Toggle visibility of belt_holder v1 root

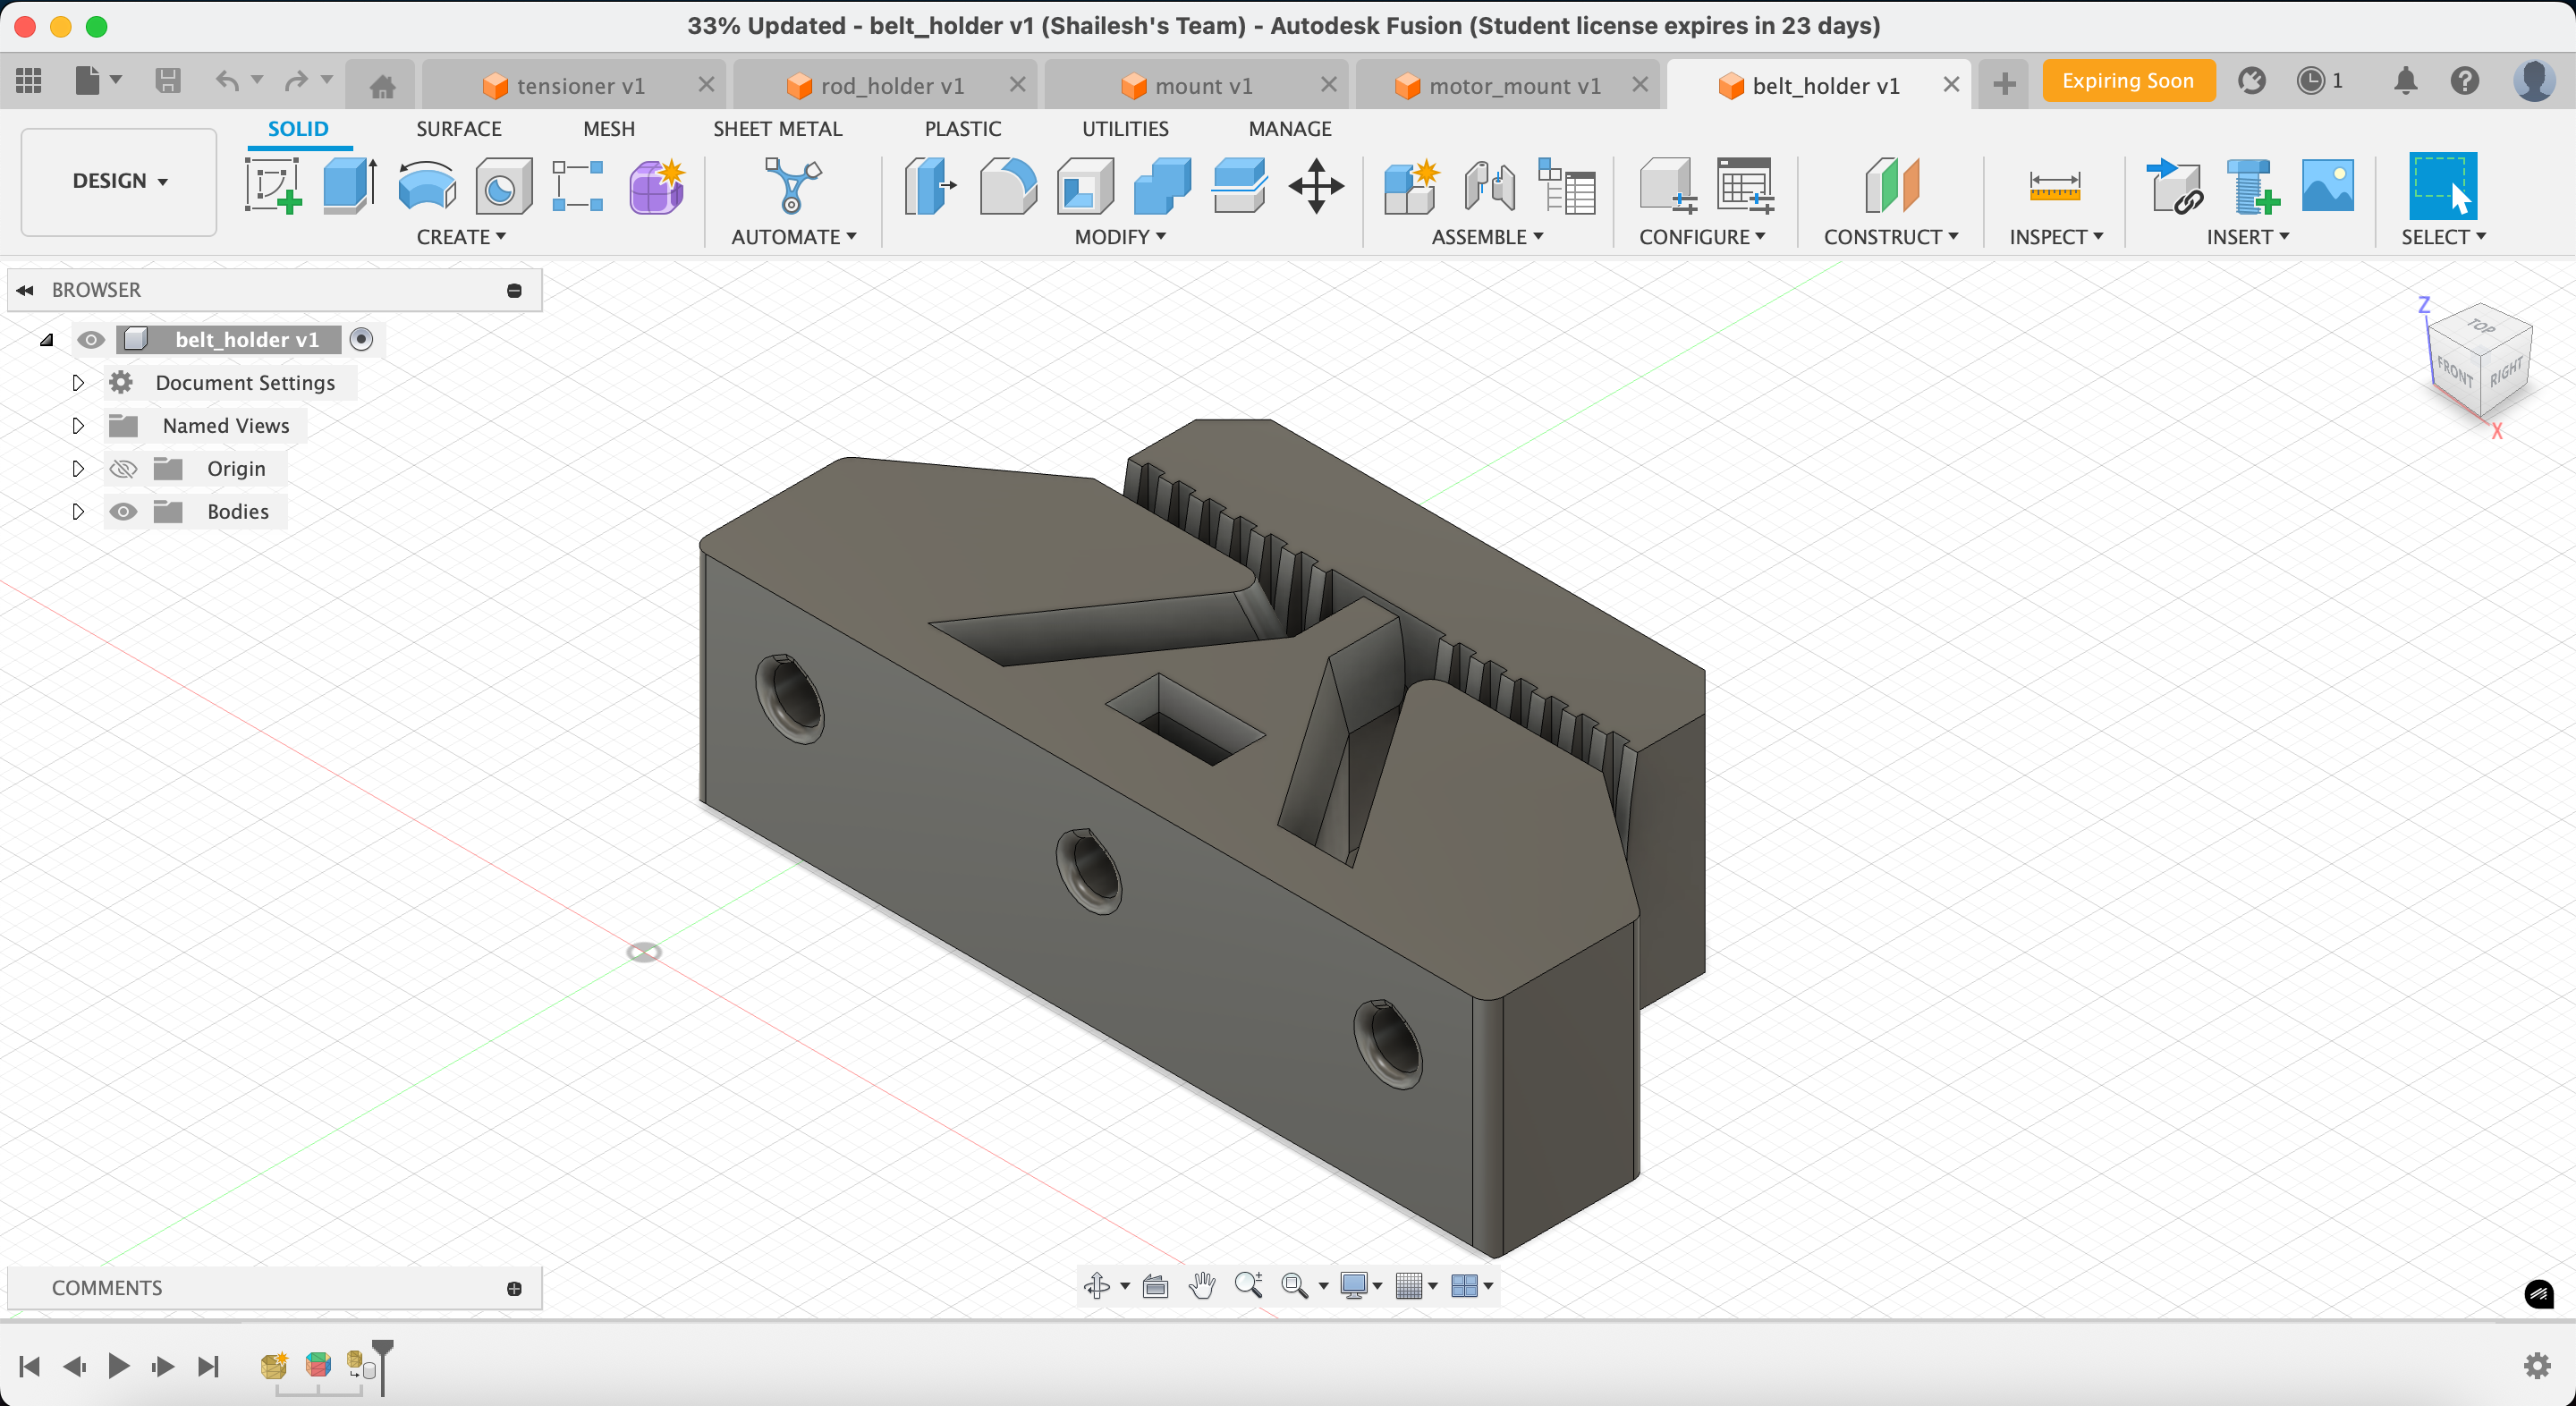pos(91,340)
